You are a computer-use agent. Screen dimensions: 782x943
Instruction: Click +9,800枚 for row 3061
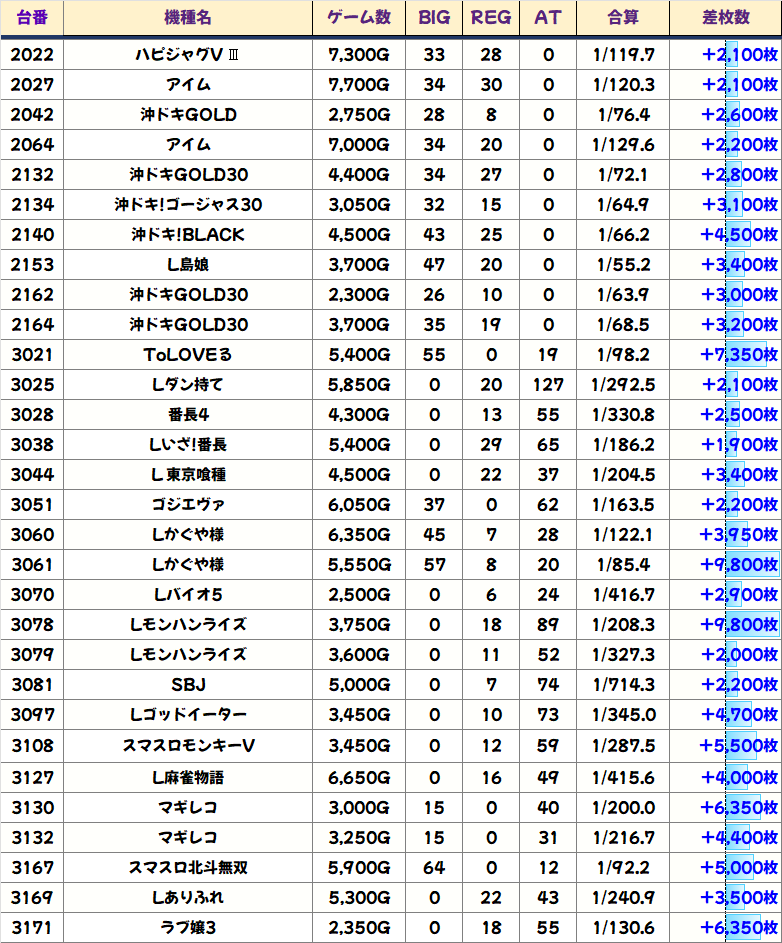click(x=739, y=565)
